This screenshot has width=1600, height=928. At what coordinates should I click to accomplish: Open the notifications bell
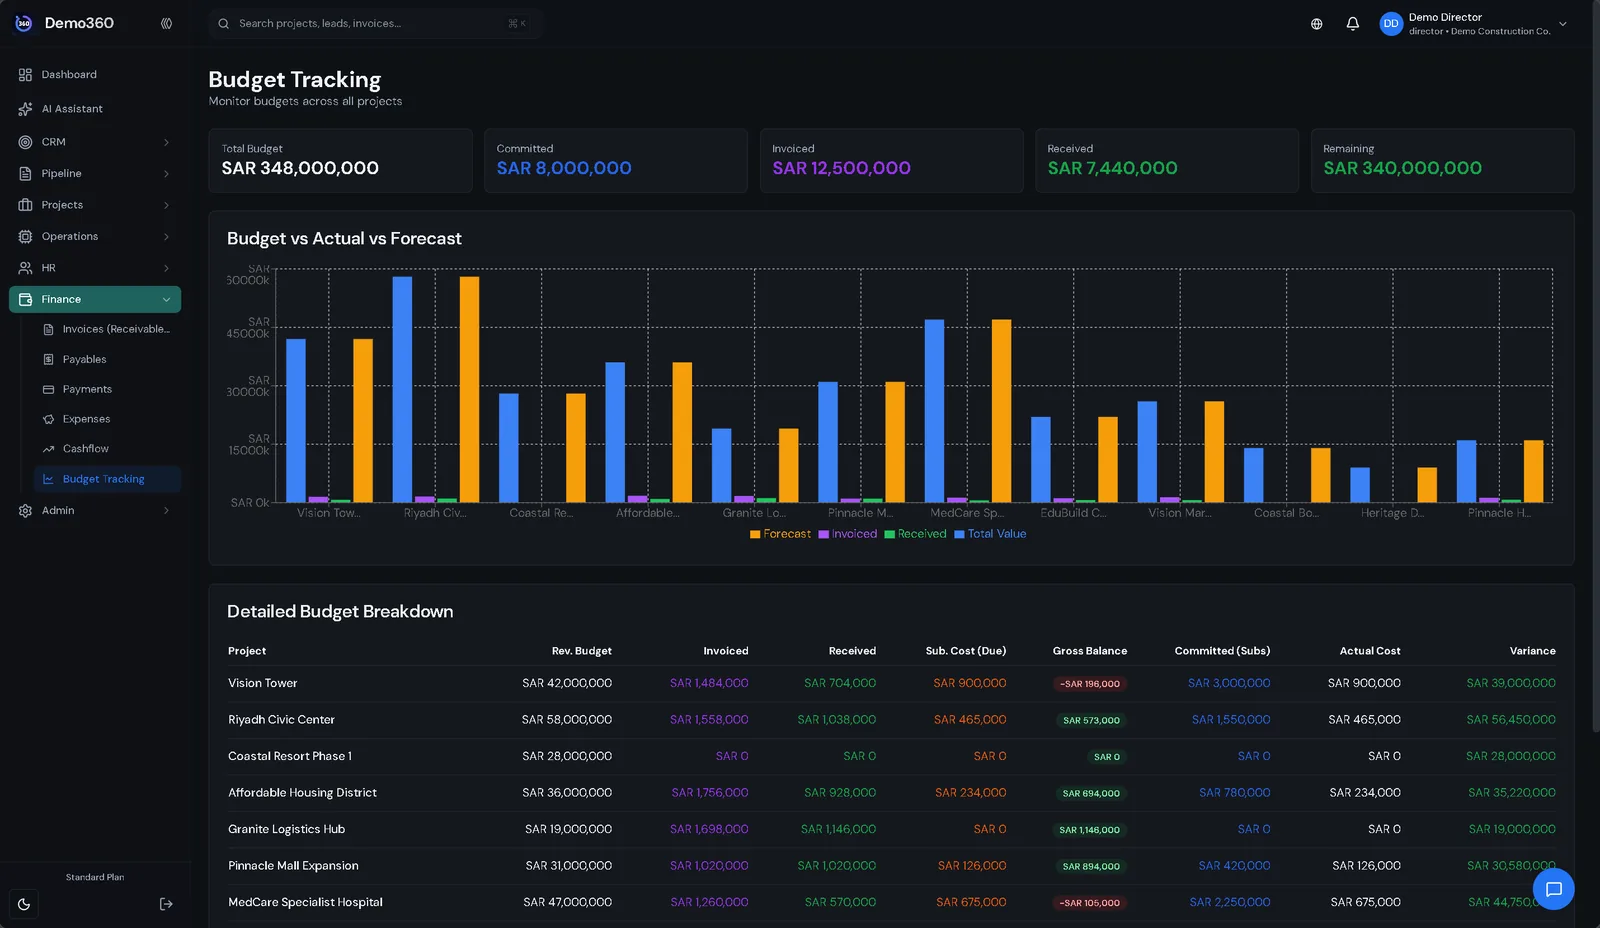tap(1352, 23)
